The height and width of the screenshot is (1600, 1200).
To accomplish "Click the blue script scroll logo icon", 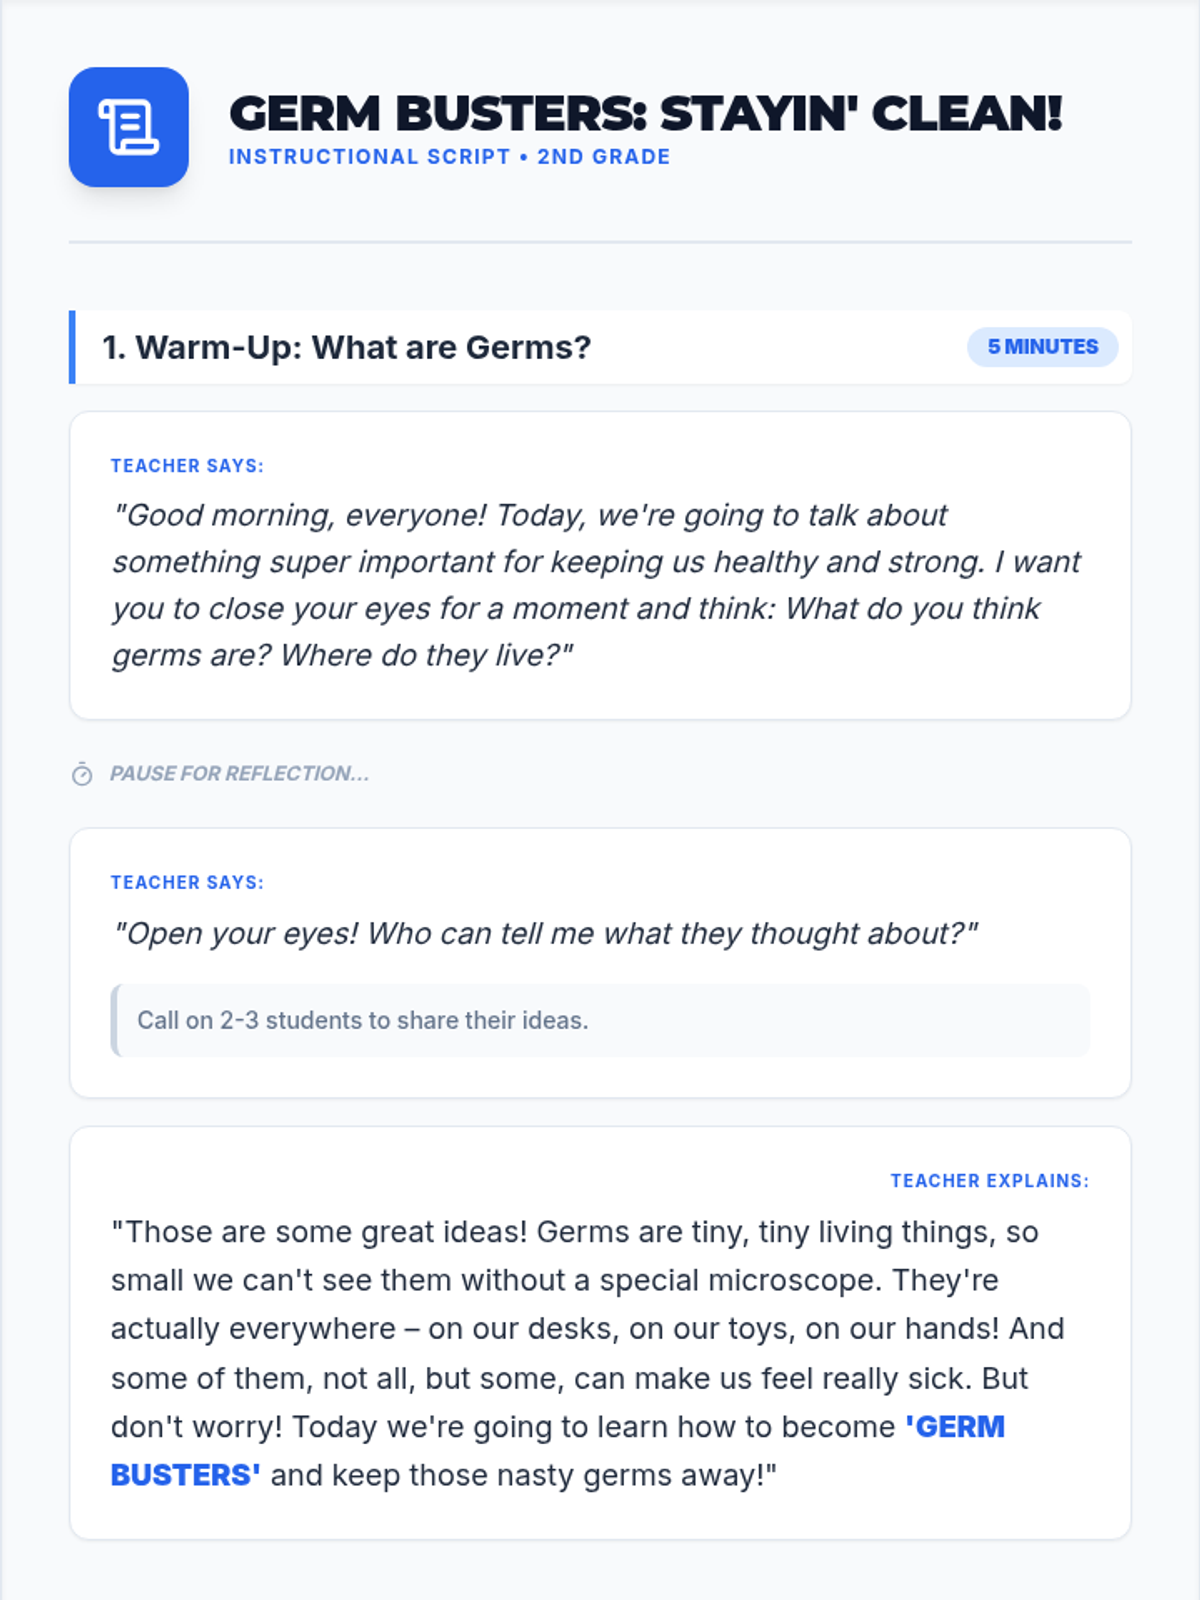I will tap(128, 127).
